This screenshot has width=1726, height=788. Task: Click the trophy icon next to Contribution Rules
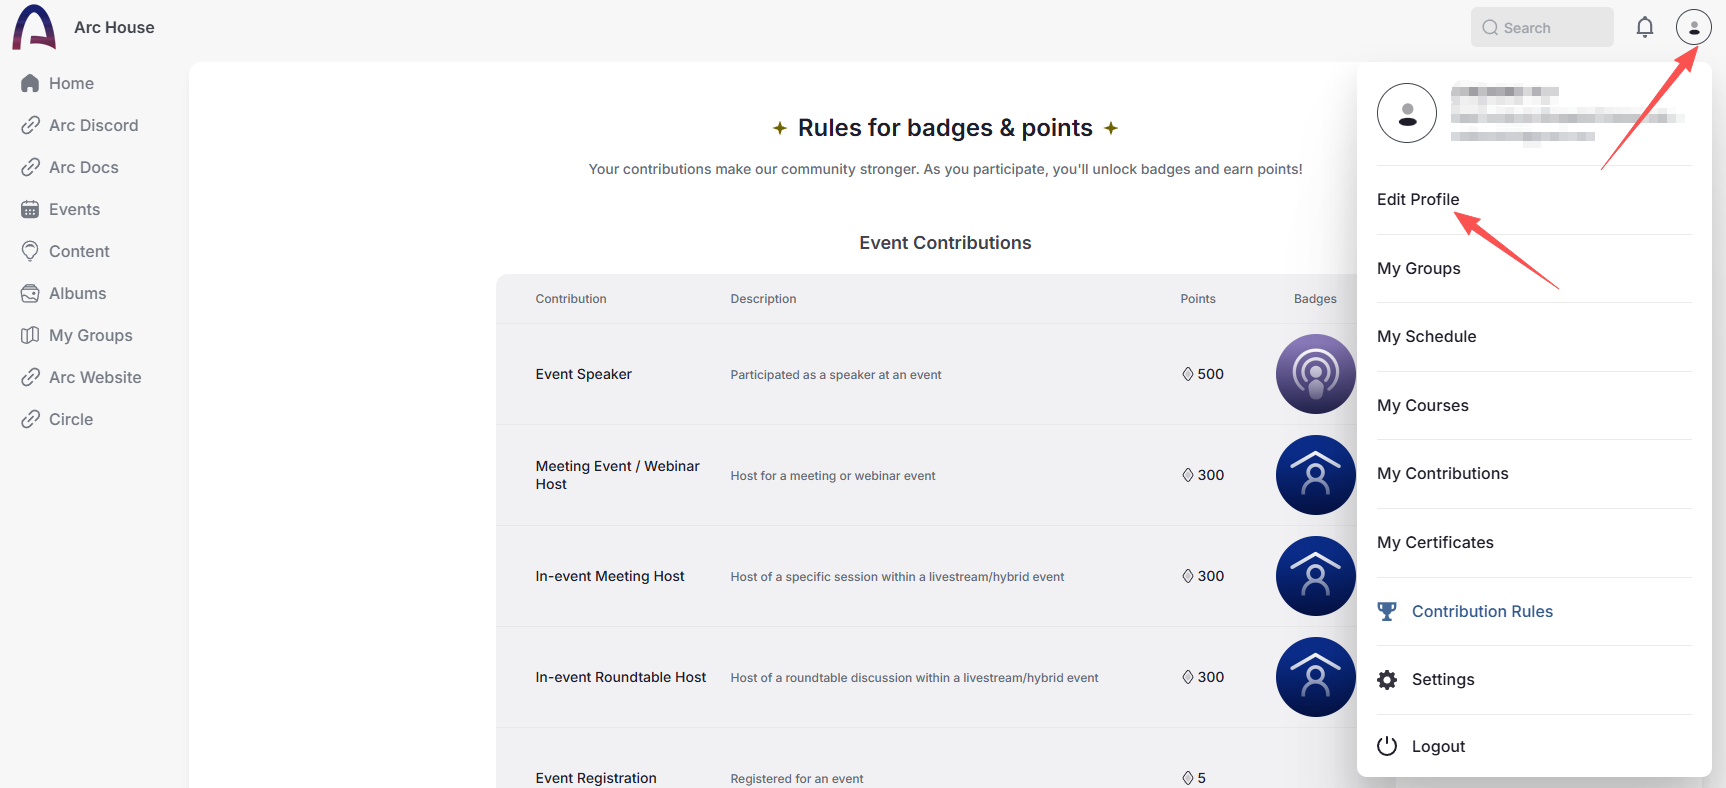1387,611
